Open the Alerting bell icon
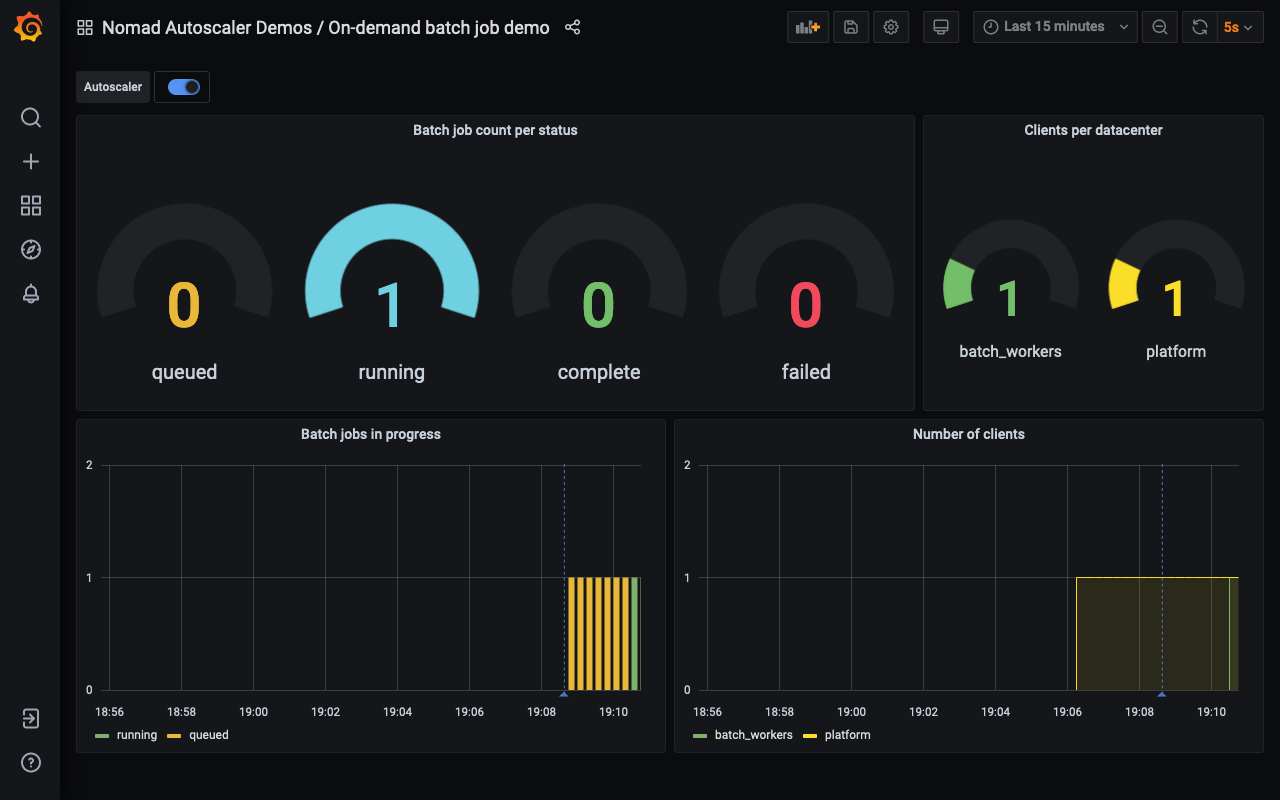Screen dimensions: 1280x800 pos(31,294)
